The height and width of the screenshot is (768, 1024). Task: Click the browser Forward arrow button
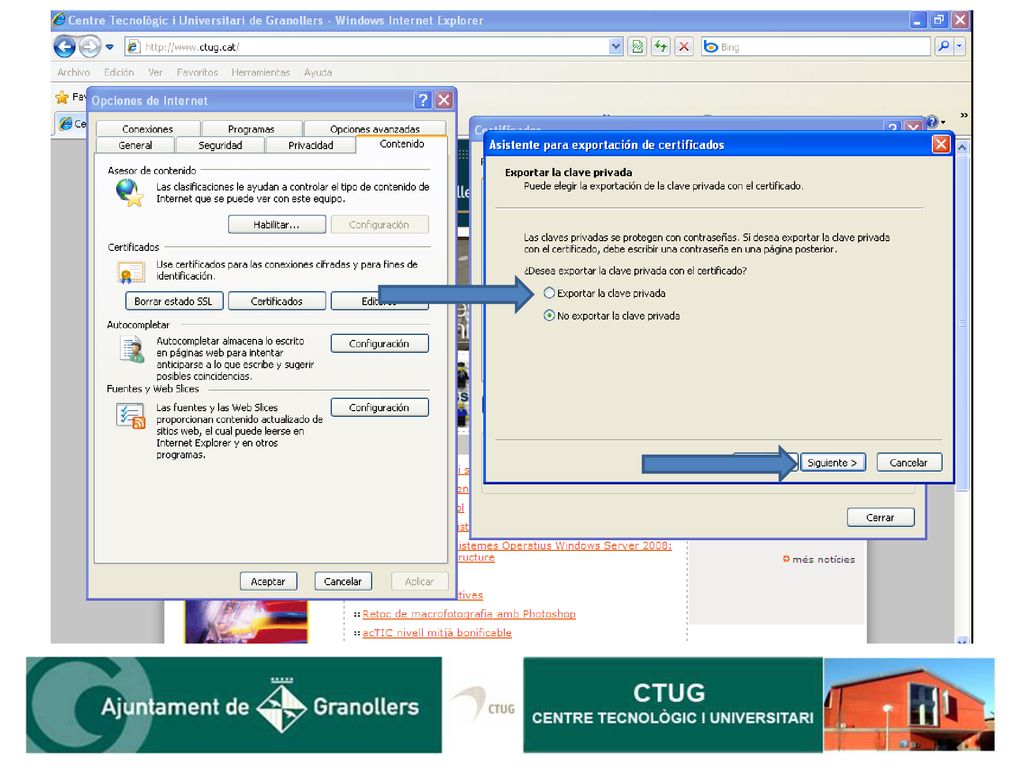click(89, 47)
